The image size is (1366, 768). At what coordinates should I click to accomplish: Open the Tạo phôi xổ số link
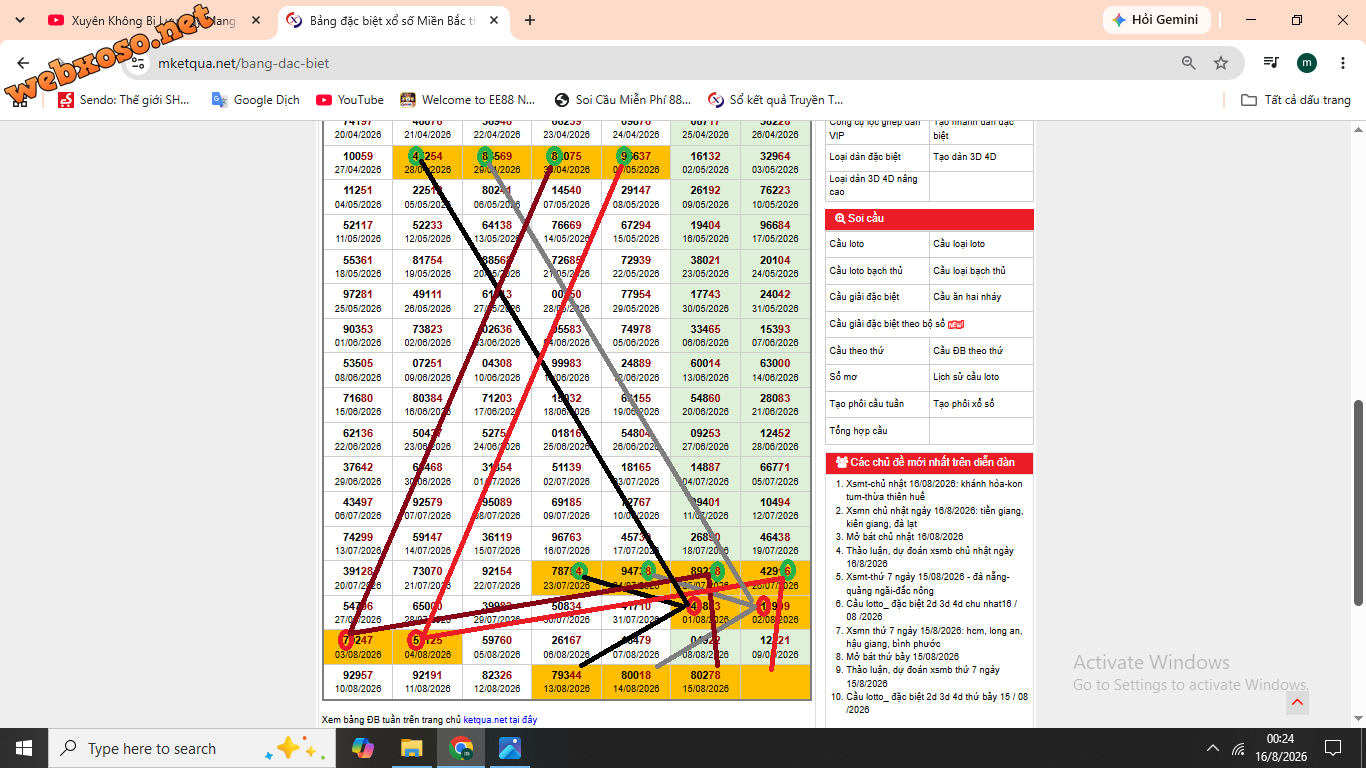click(x=966, y=404)
